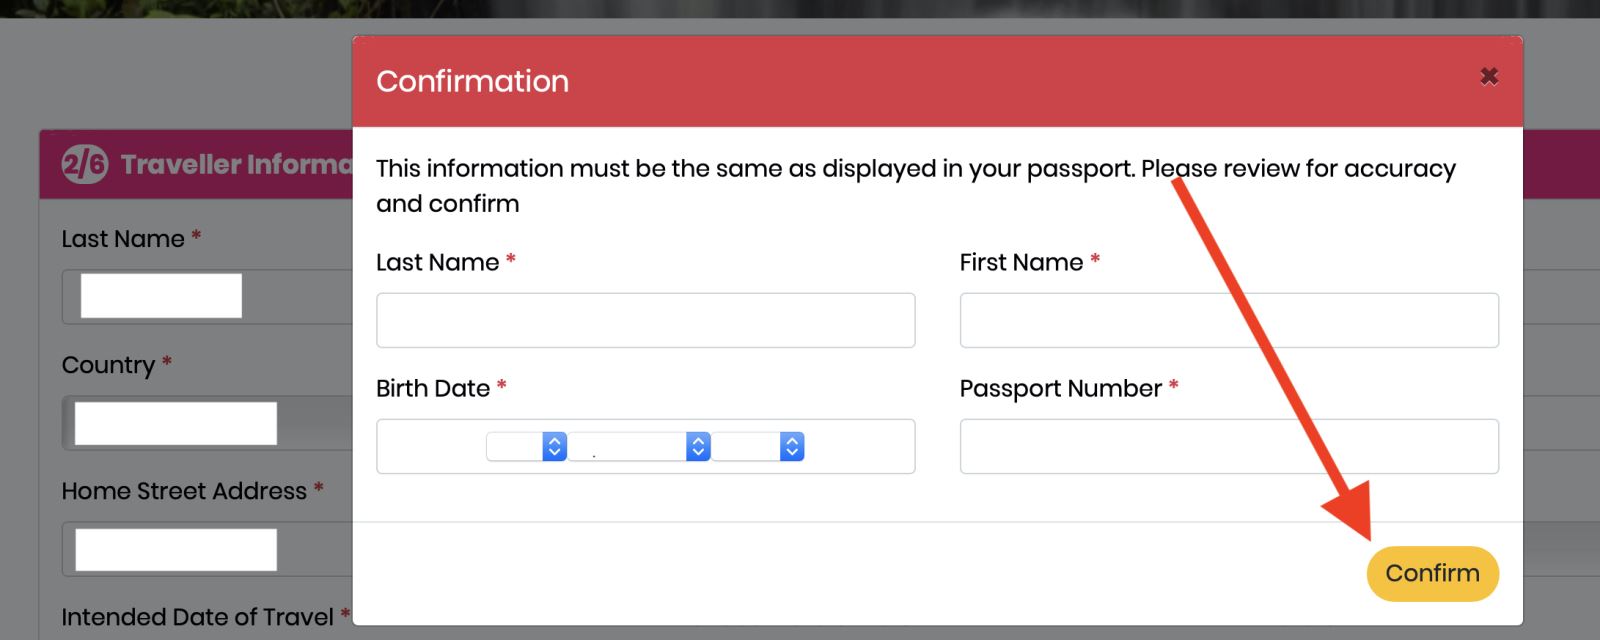Click the month stepper arrows in Birth Date
The height and width of the screenshot is (640, 1600).
click(x=698, y=446)
